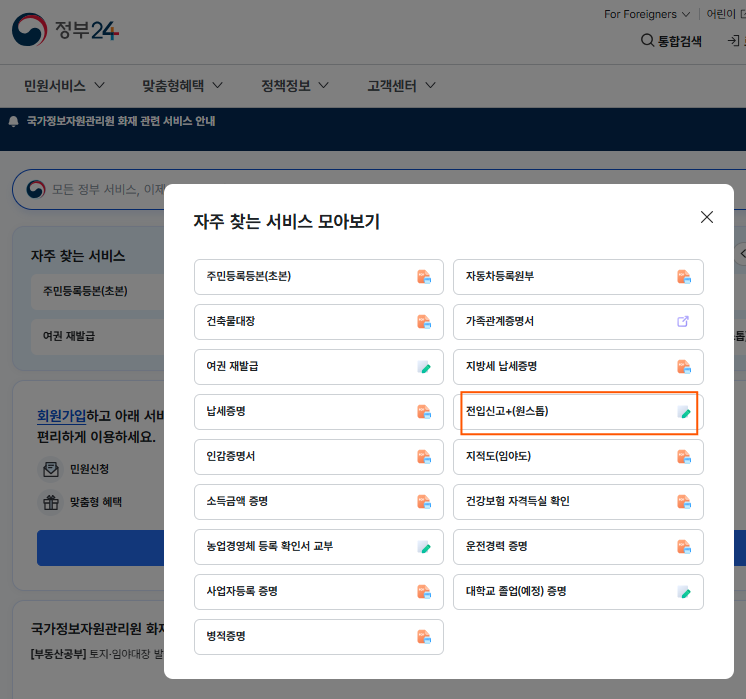The image size is (746, 699).
Task: Click pencil icon beside 여권 재발급 in popup
Action: [424, 367]
